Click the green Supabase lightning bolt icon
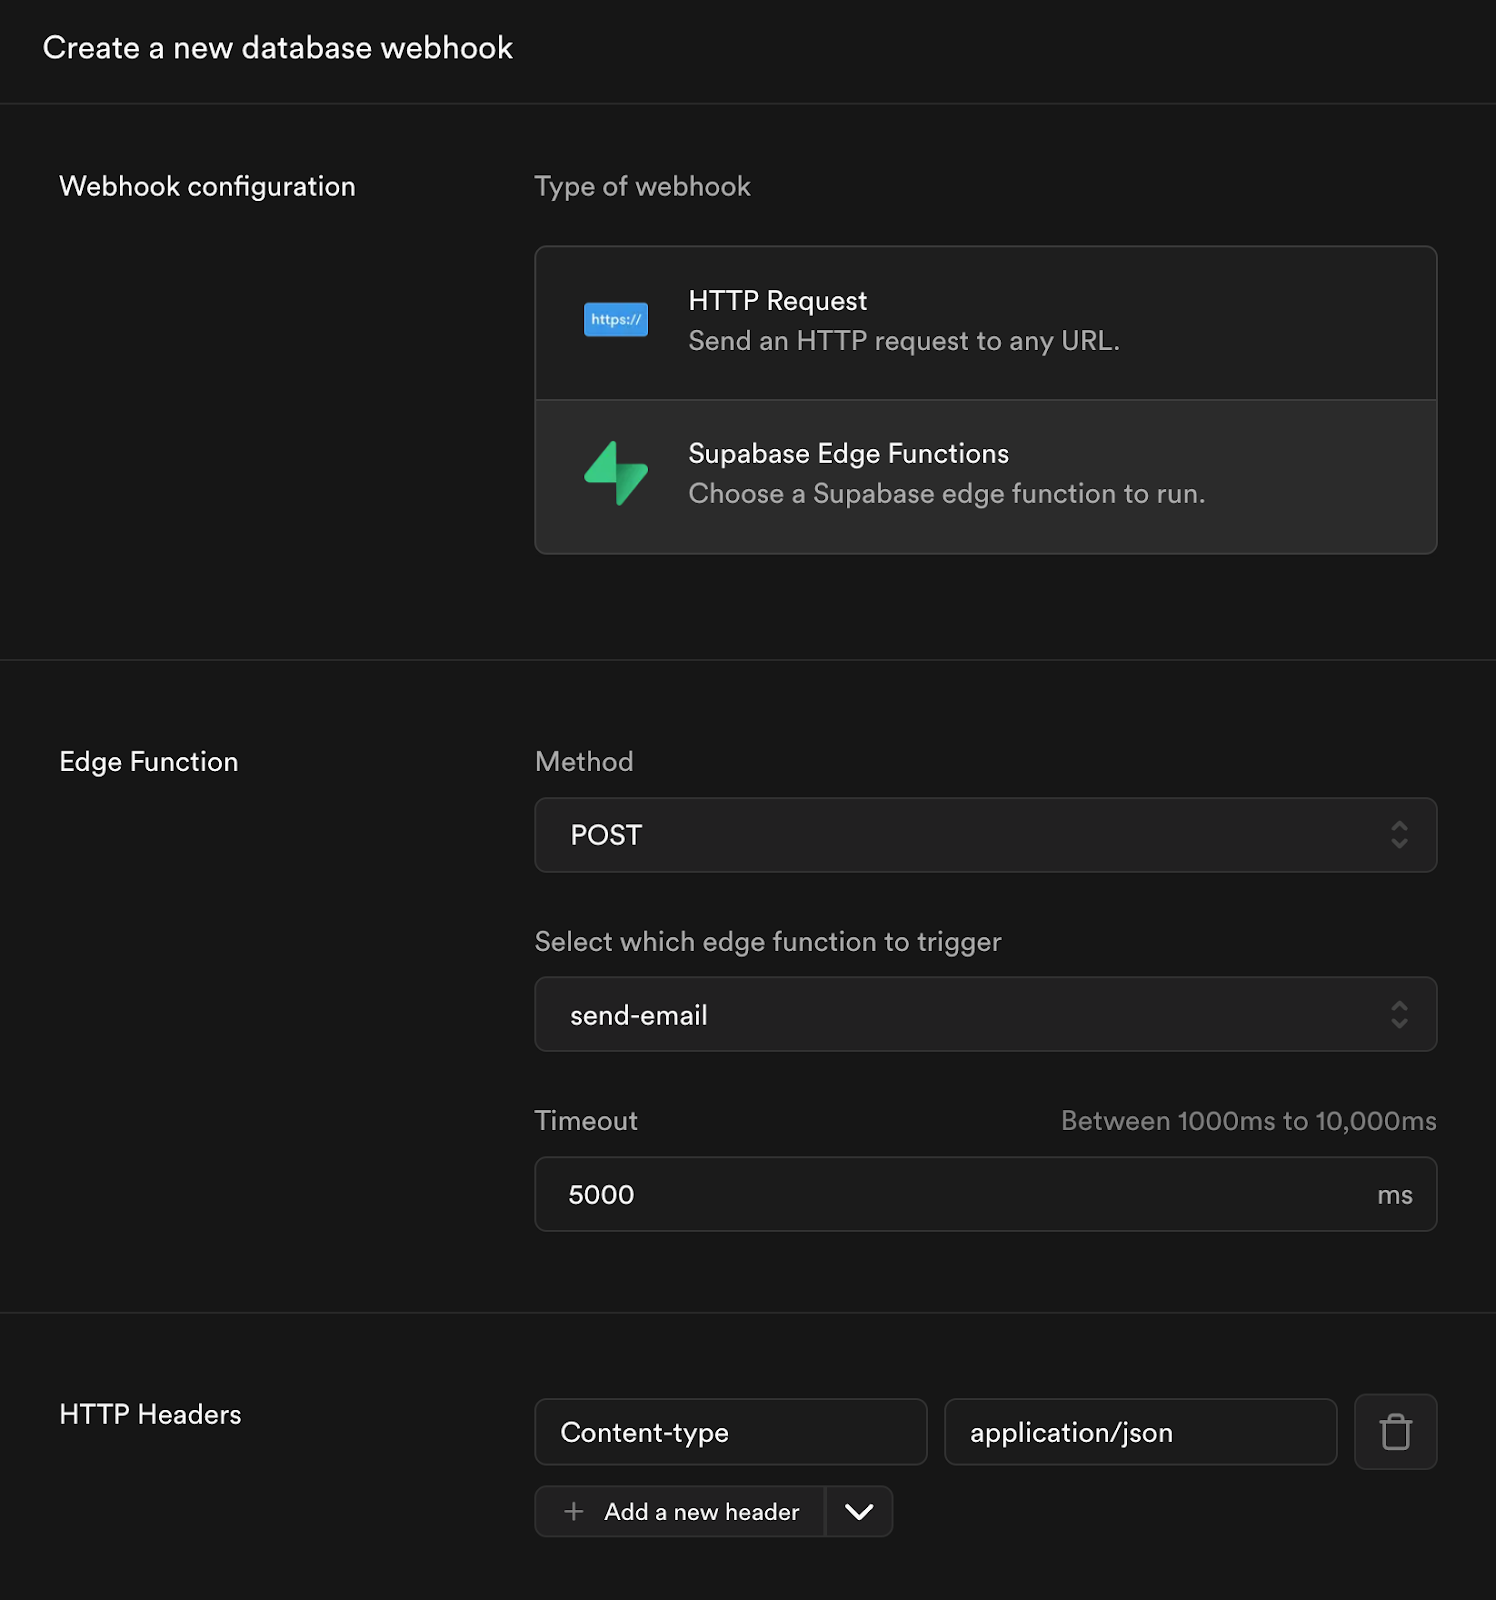Image resolution: width=1496 pixels, height=1600 pixels. point(615,473)
